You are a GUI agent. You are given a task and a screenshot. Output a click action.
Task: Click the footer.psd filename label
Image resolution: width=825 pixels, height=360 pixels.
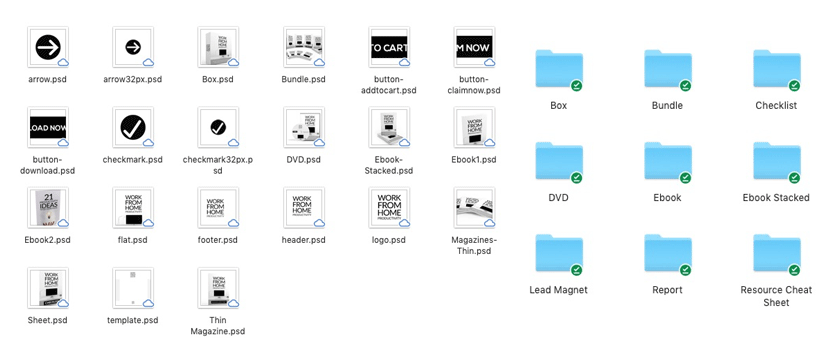[218, 240]
